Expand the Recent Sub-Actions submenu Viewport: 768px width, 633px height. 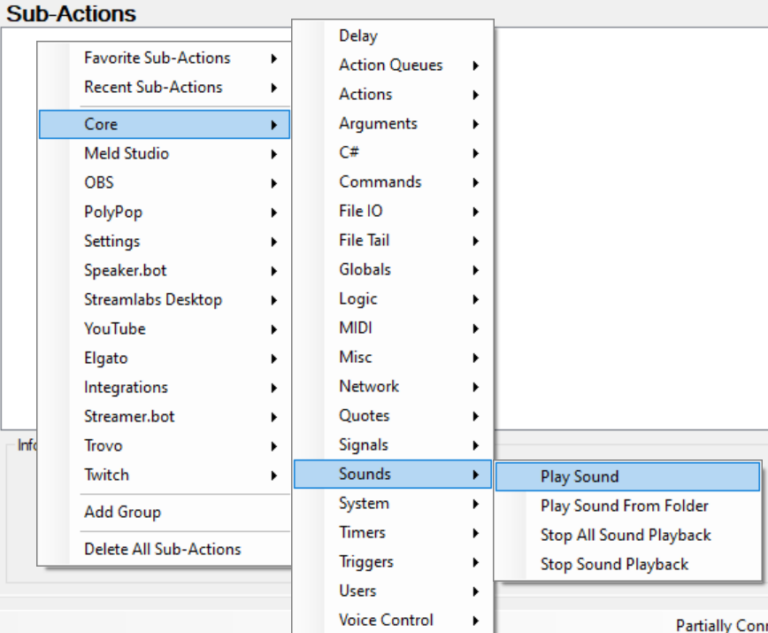click(x=153, y=87)
